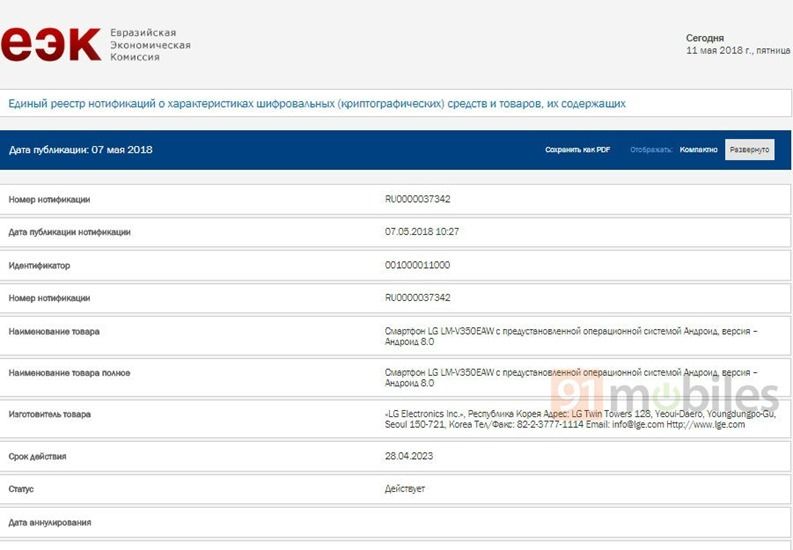
Task: Click the Наименование товара полное label
Action: click(69, 373)
